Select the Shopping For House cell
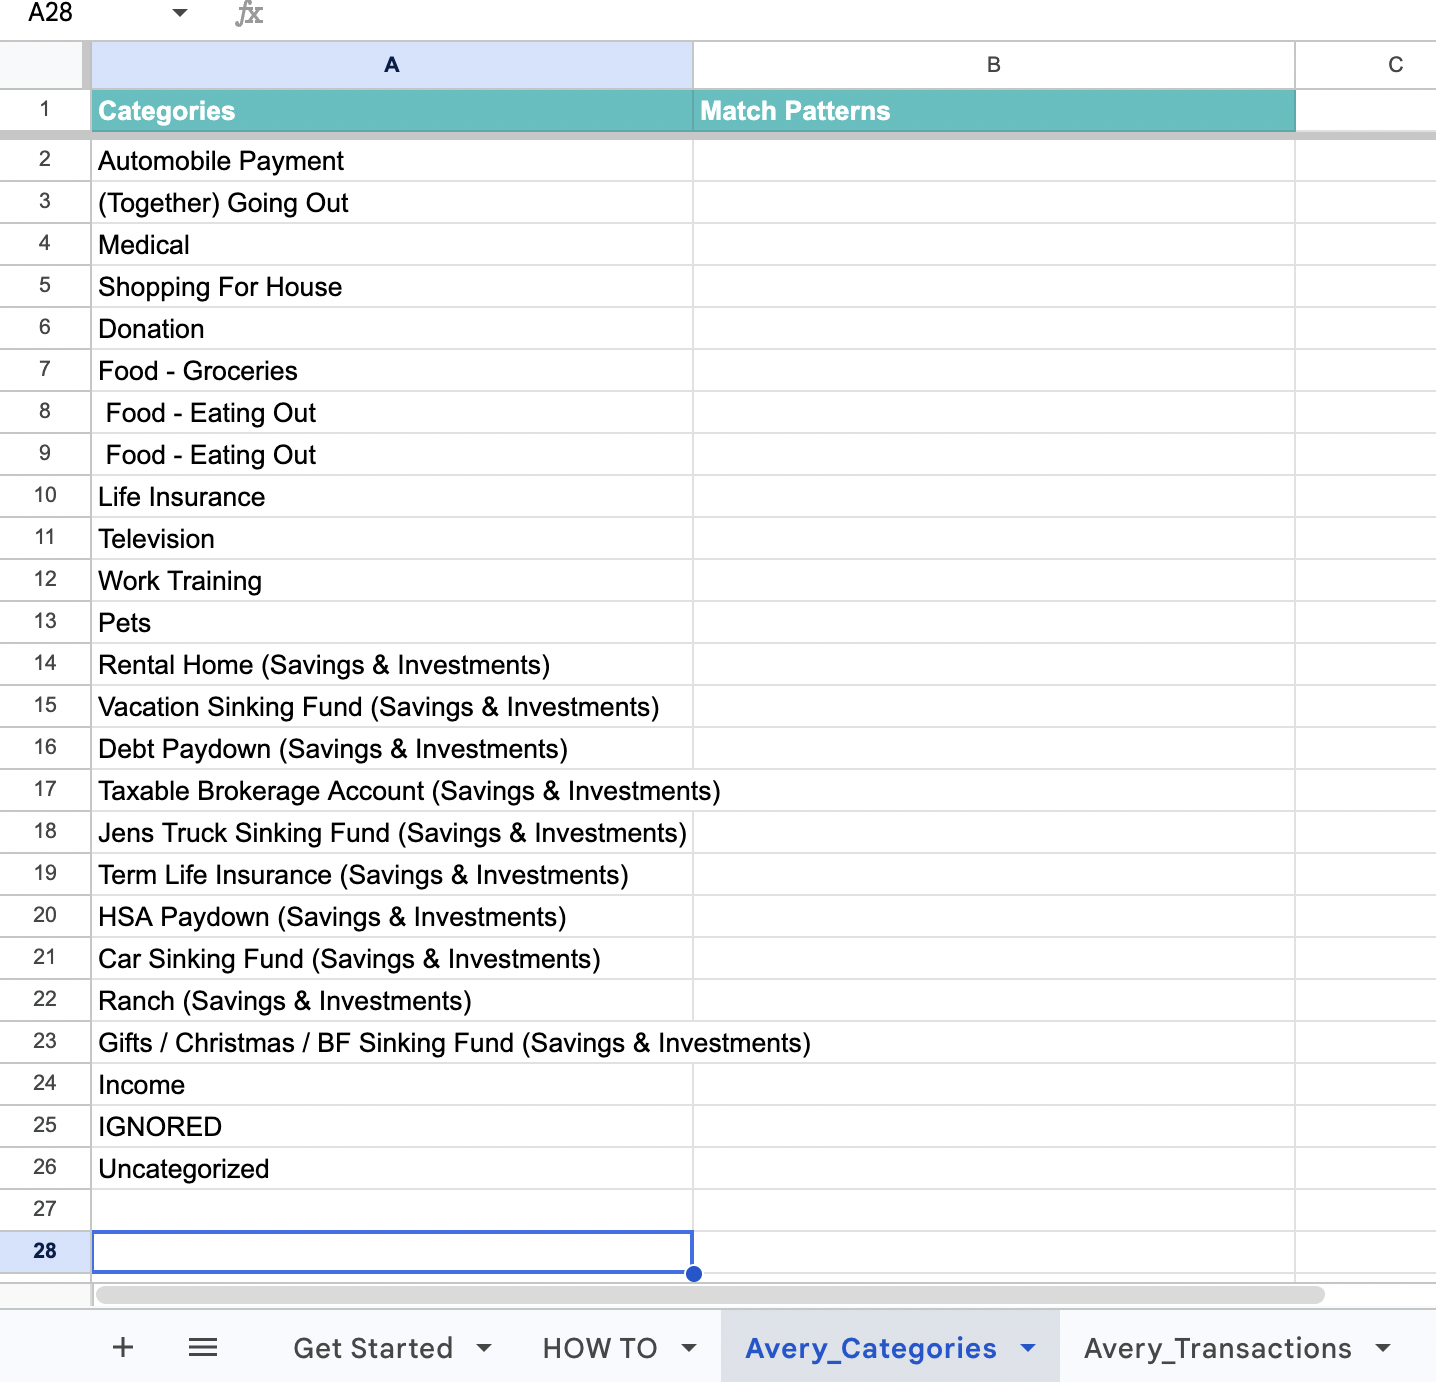This screenshot has height=1382, width=1436. tap(392, 286)
